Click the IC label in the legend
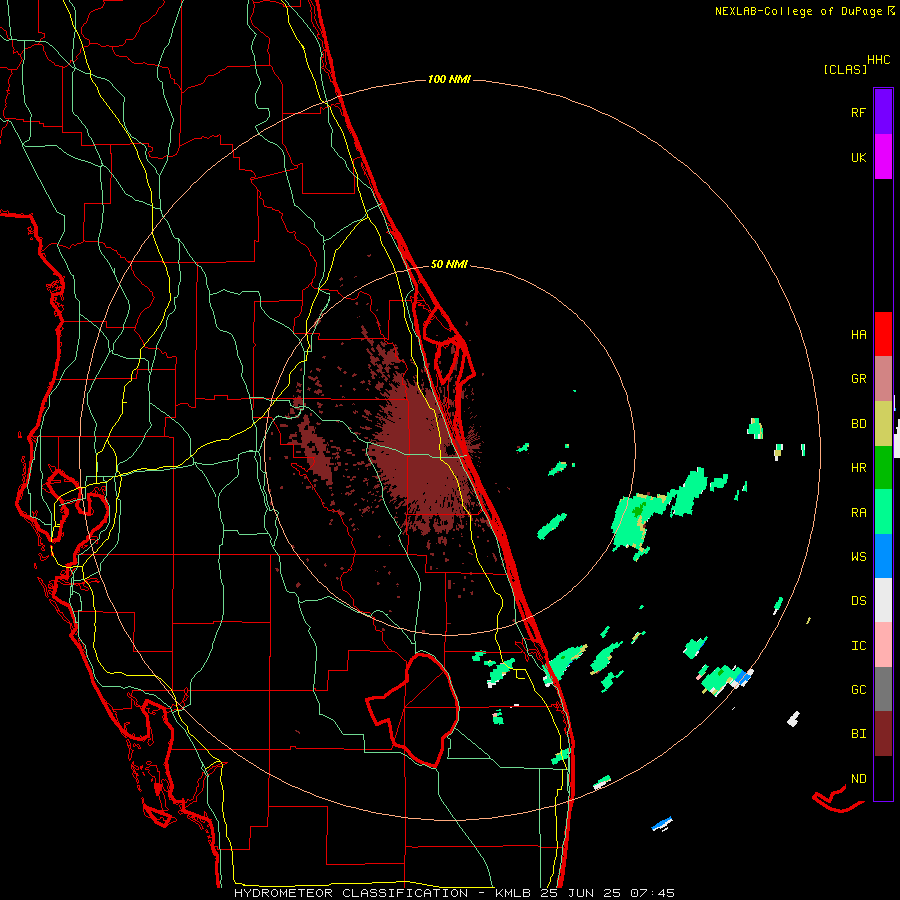 point(858,646)
